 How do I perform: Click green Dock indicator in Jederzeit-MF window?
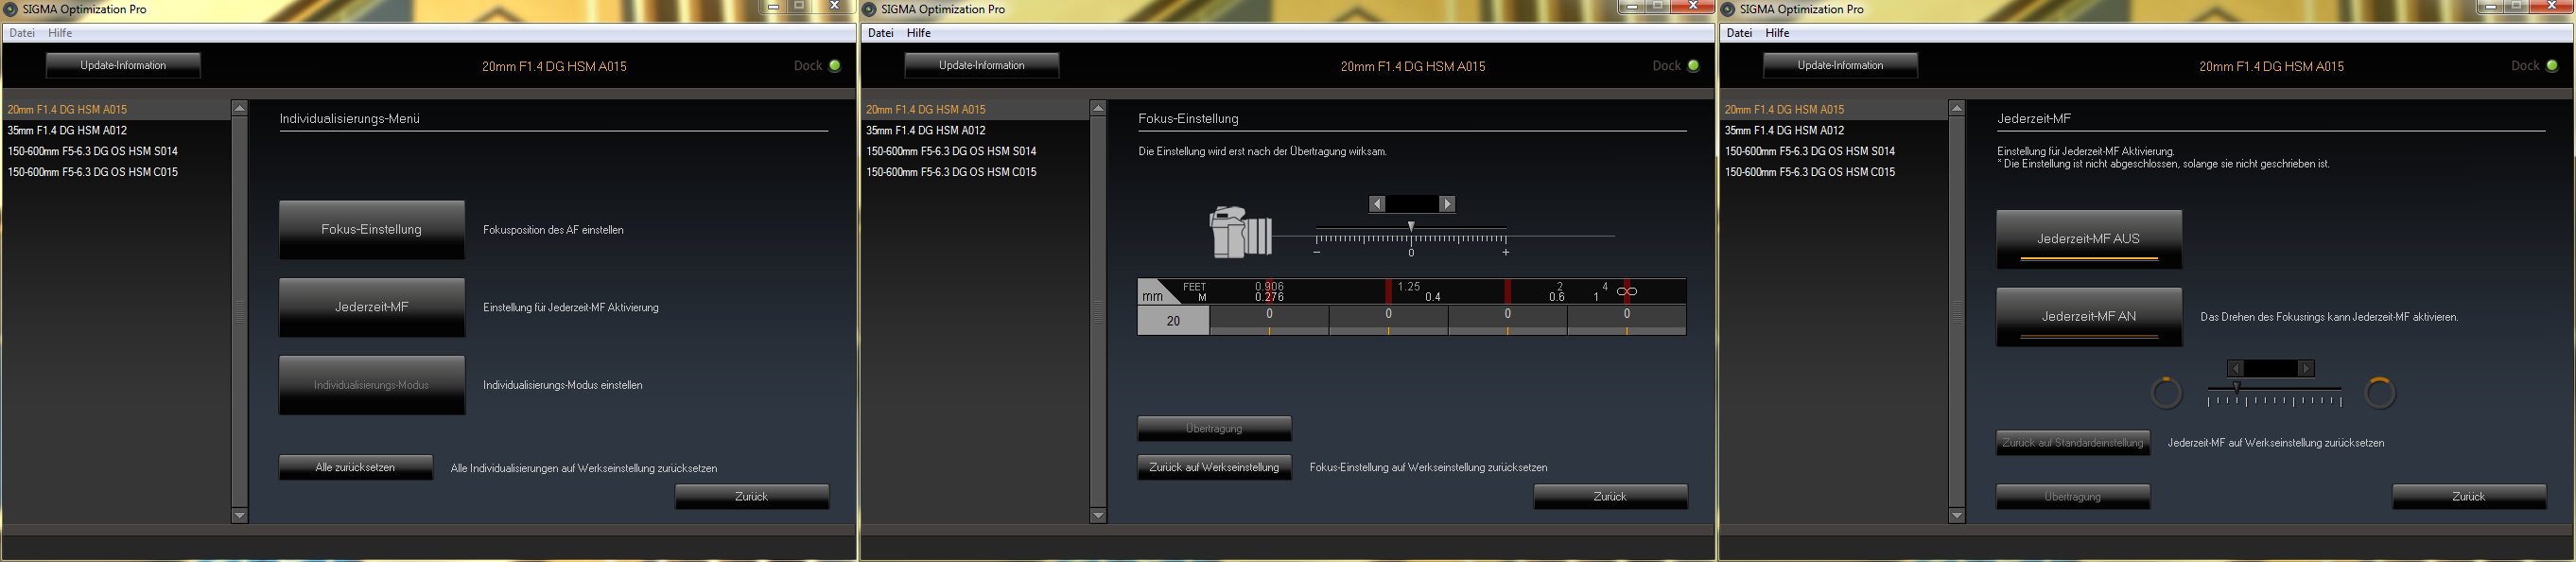point(2552,66)
